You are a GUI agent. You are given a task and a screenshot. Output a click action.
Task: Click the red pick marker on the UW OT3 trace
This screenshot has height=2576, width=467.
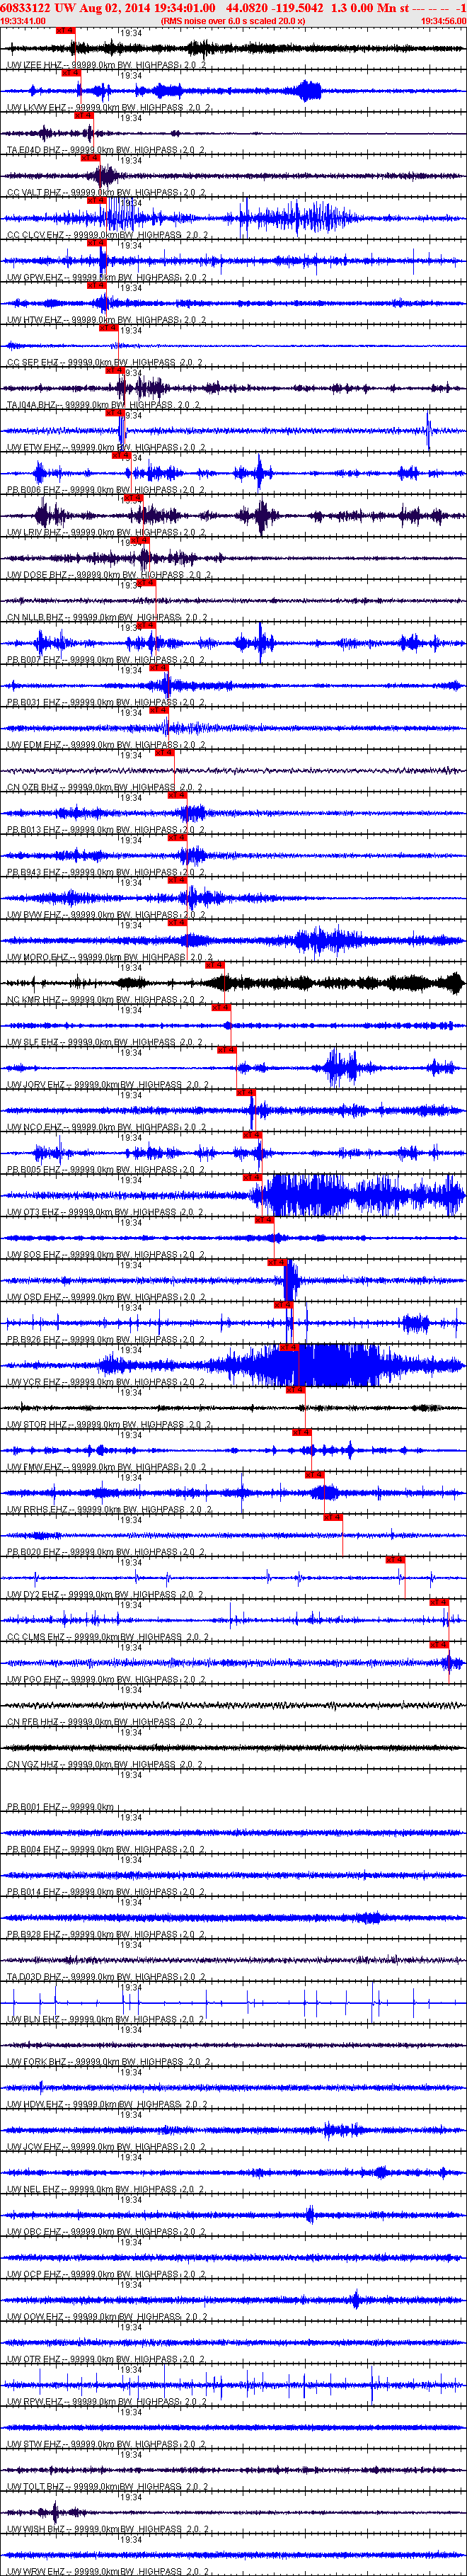pos(252,1178)
